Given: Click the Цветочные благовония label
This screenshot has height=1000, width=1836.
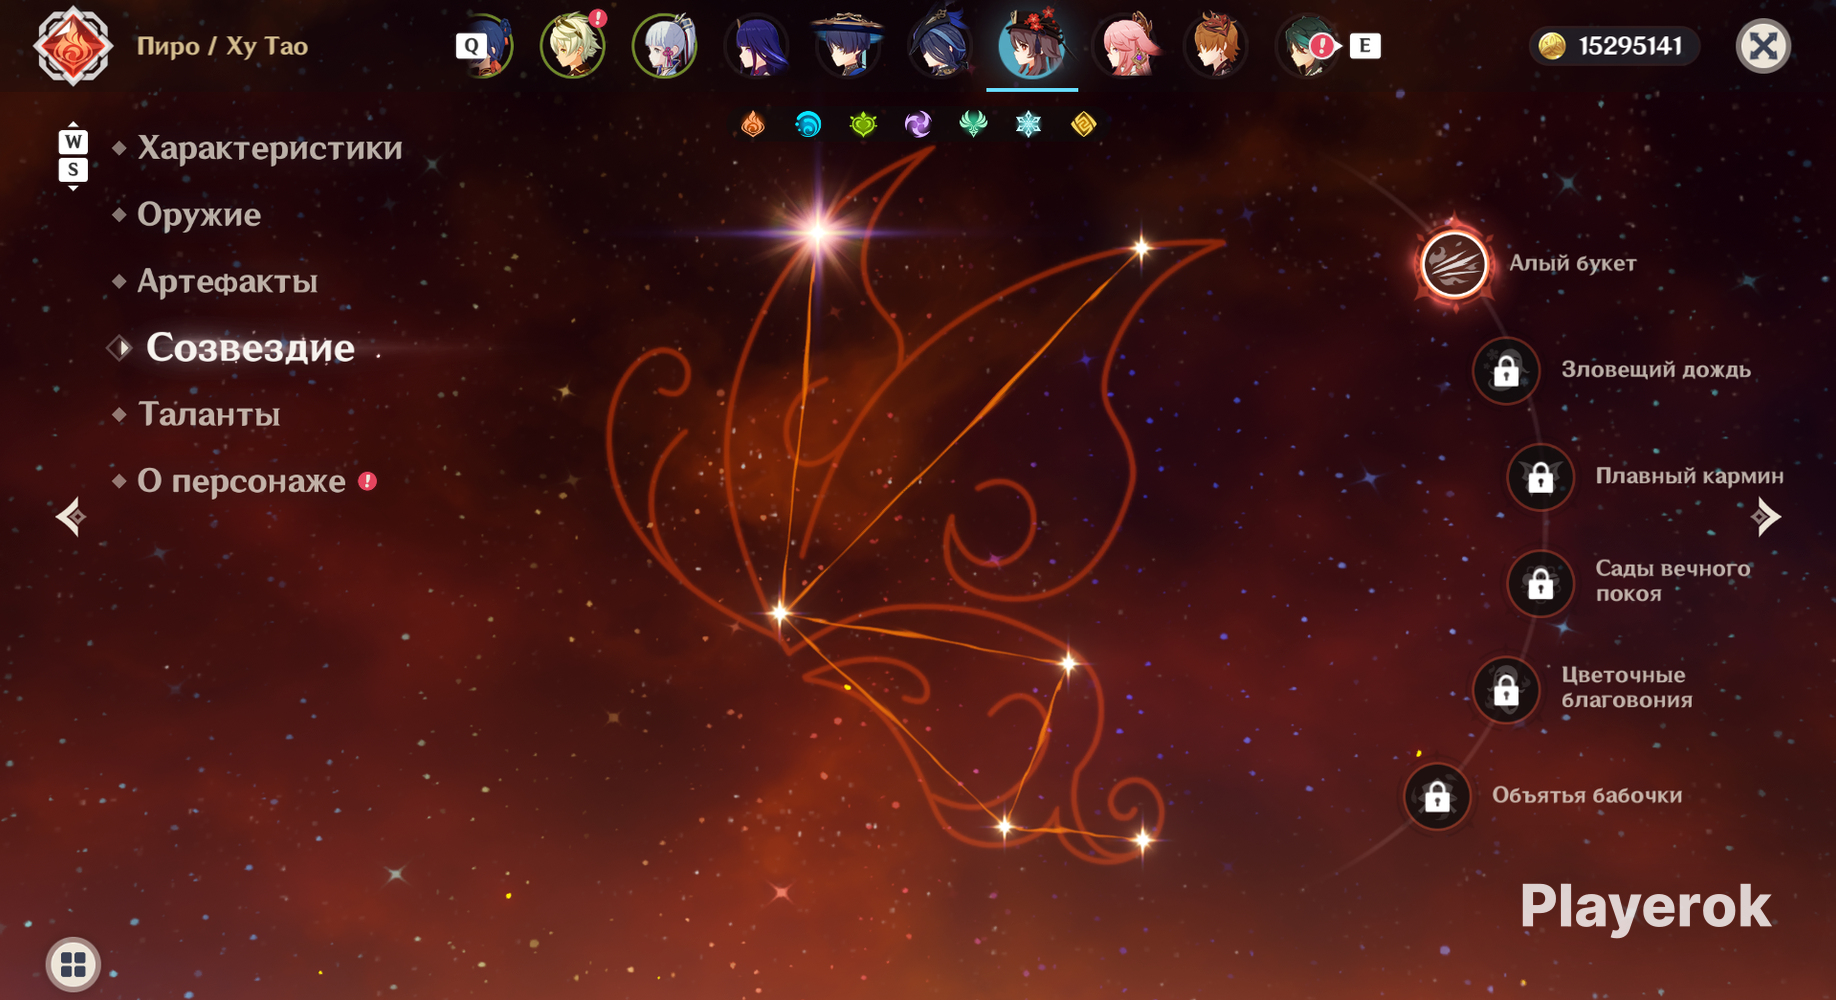Looking at the screenshot, I should [x=1627, y=687].
